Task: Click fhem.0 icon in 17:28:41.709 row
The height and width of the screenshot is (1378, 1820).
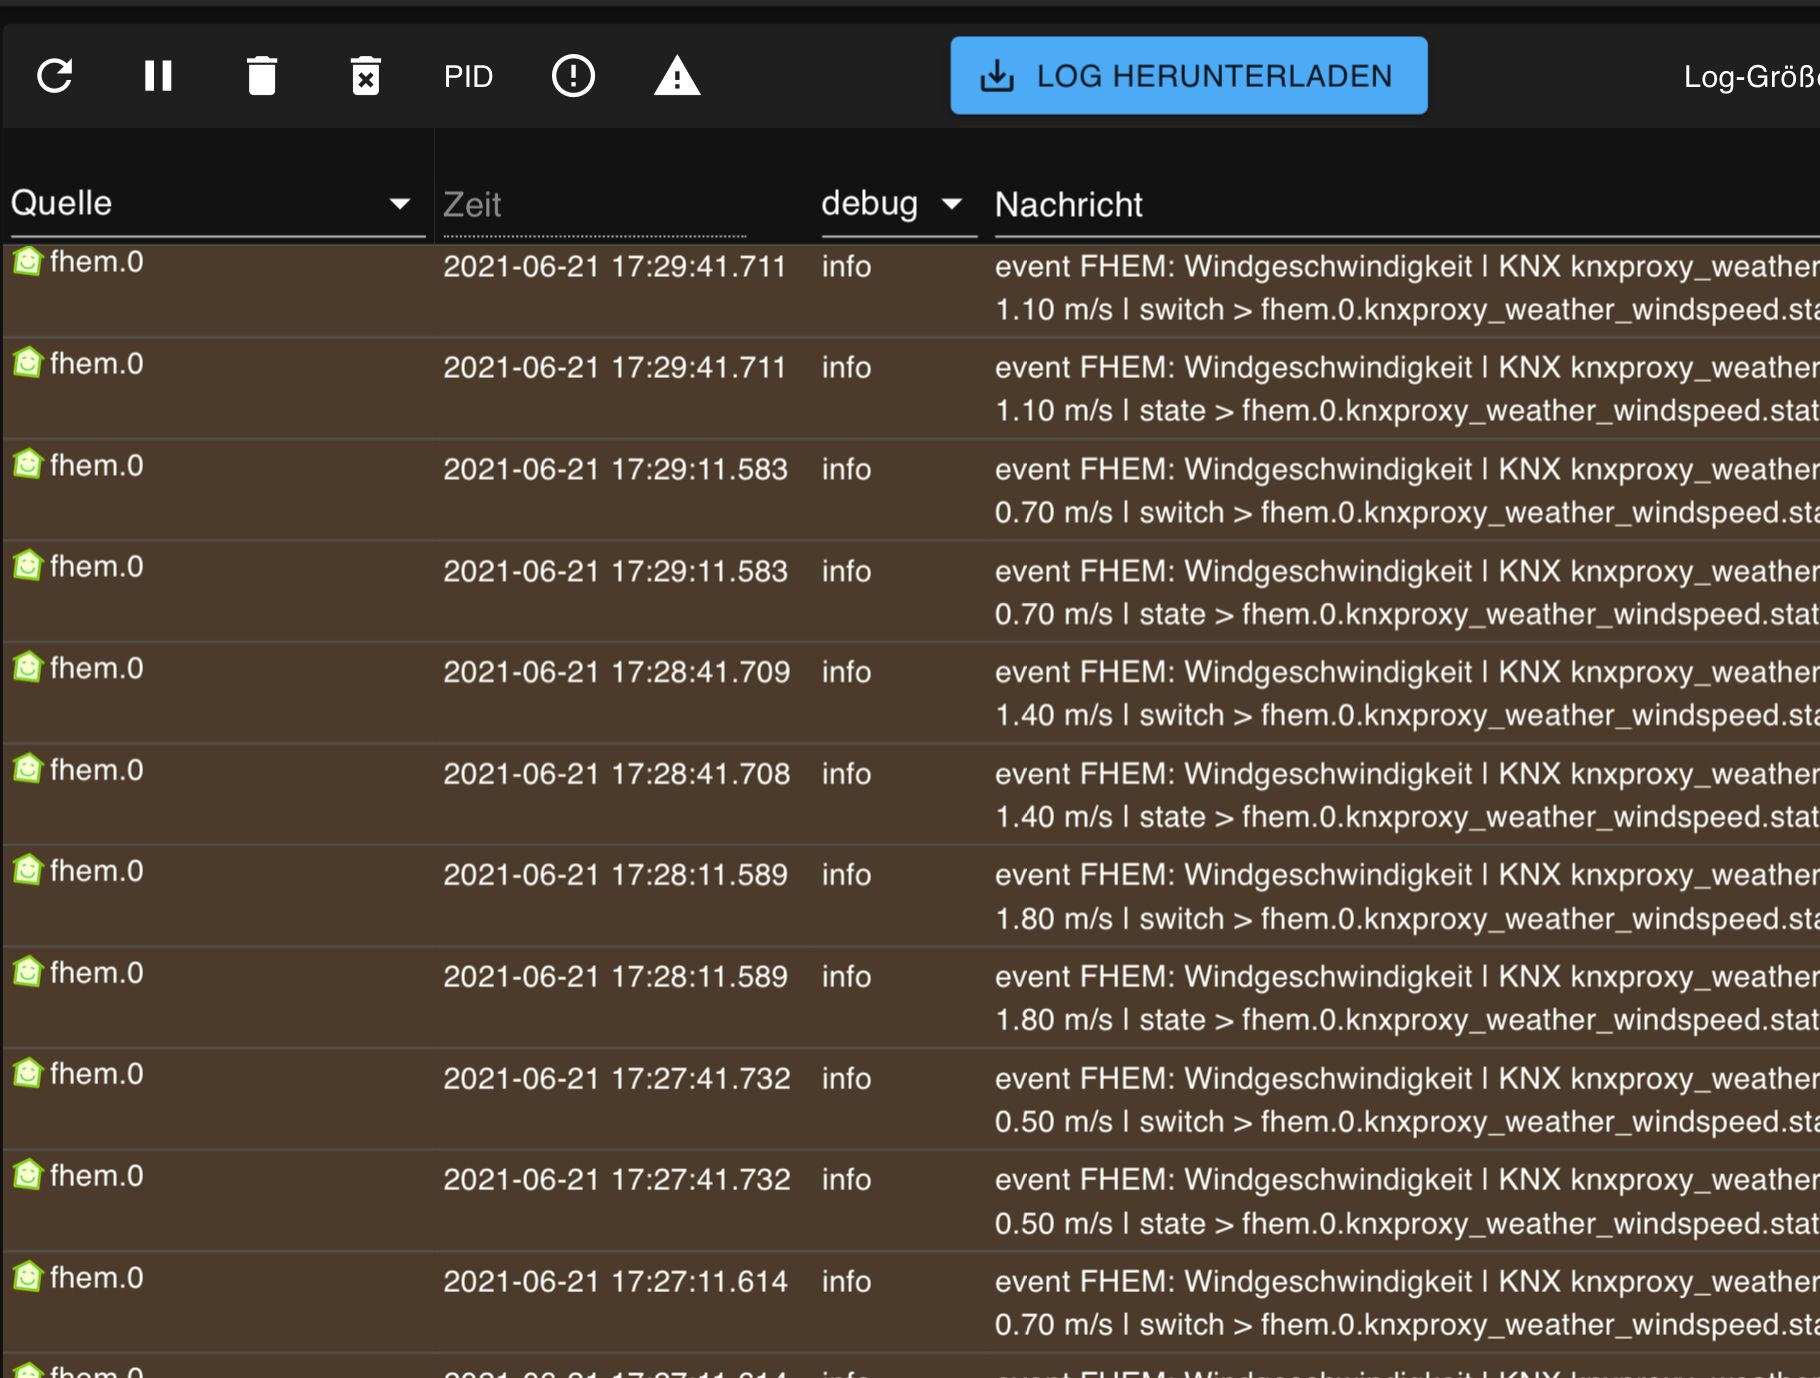Action: pos(28,667)
